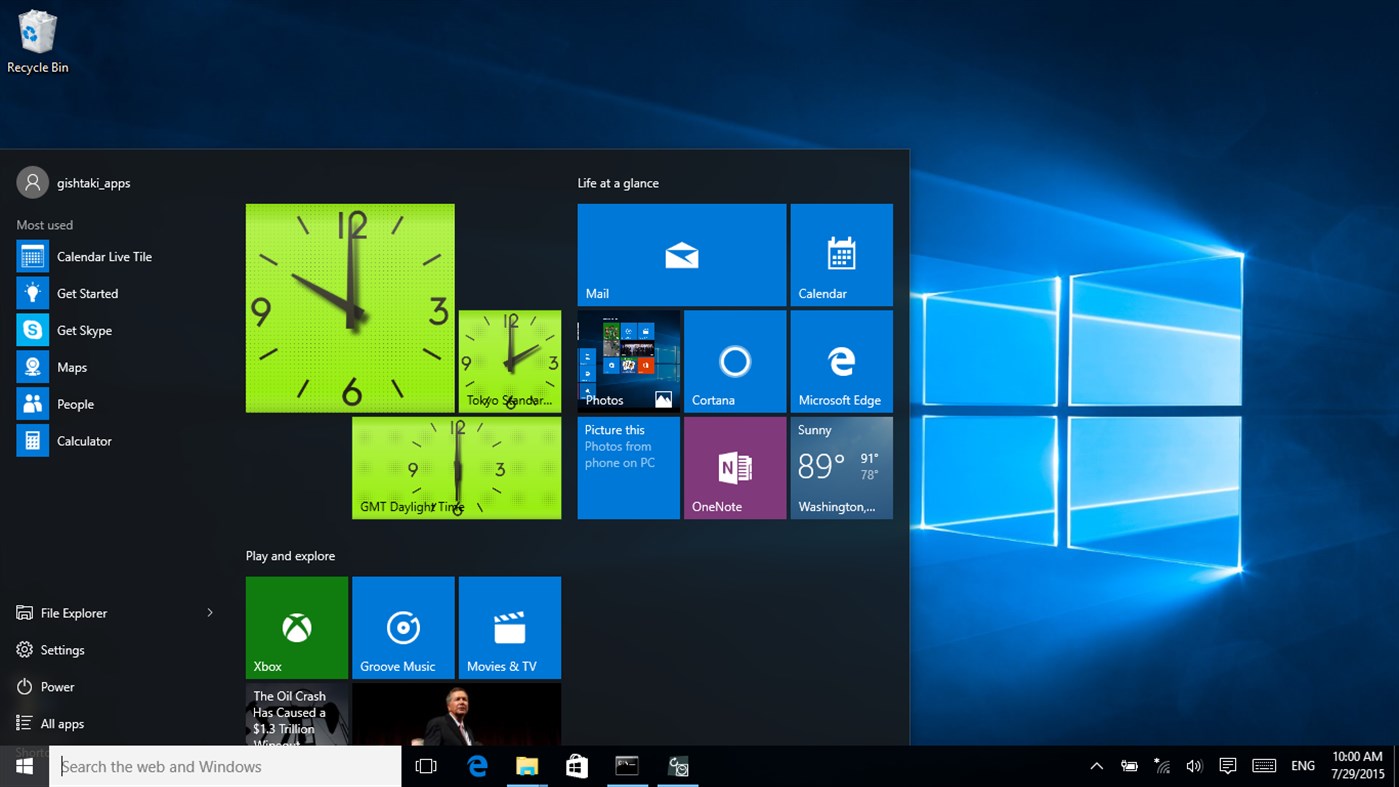Image resolution: width=1399 pixels, height=787 pixels.
Task: Toggle the touch keyboard
Action: pos(1263,766)
